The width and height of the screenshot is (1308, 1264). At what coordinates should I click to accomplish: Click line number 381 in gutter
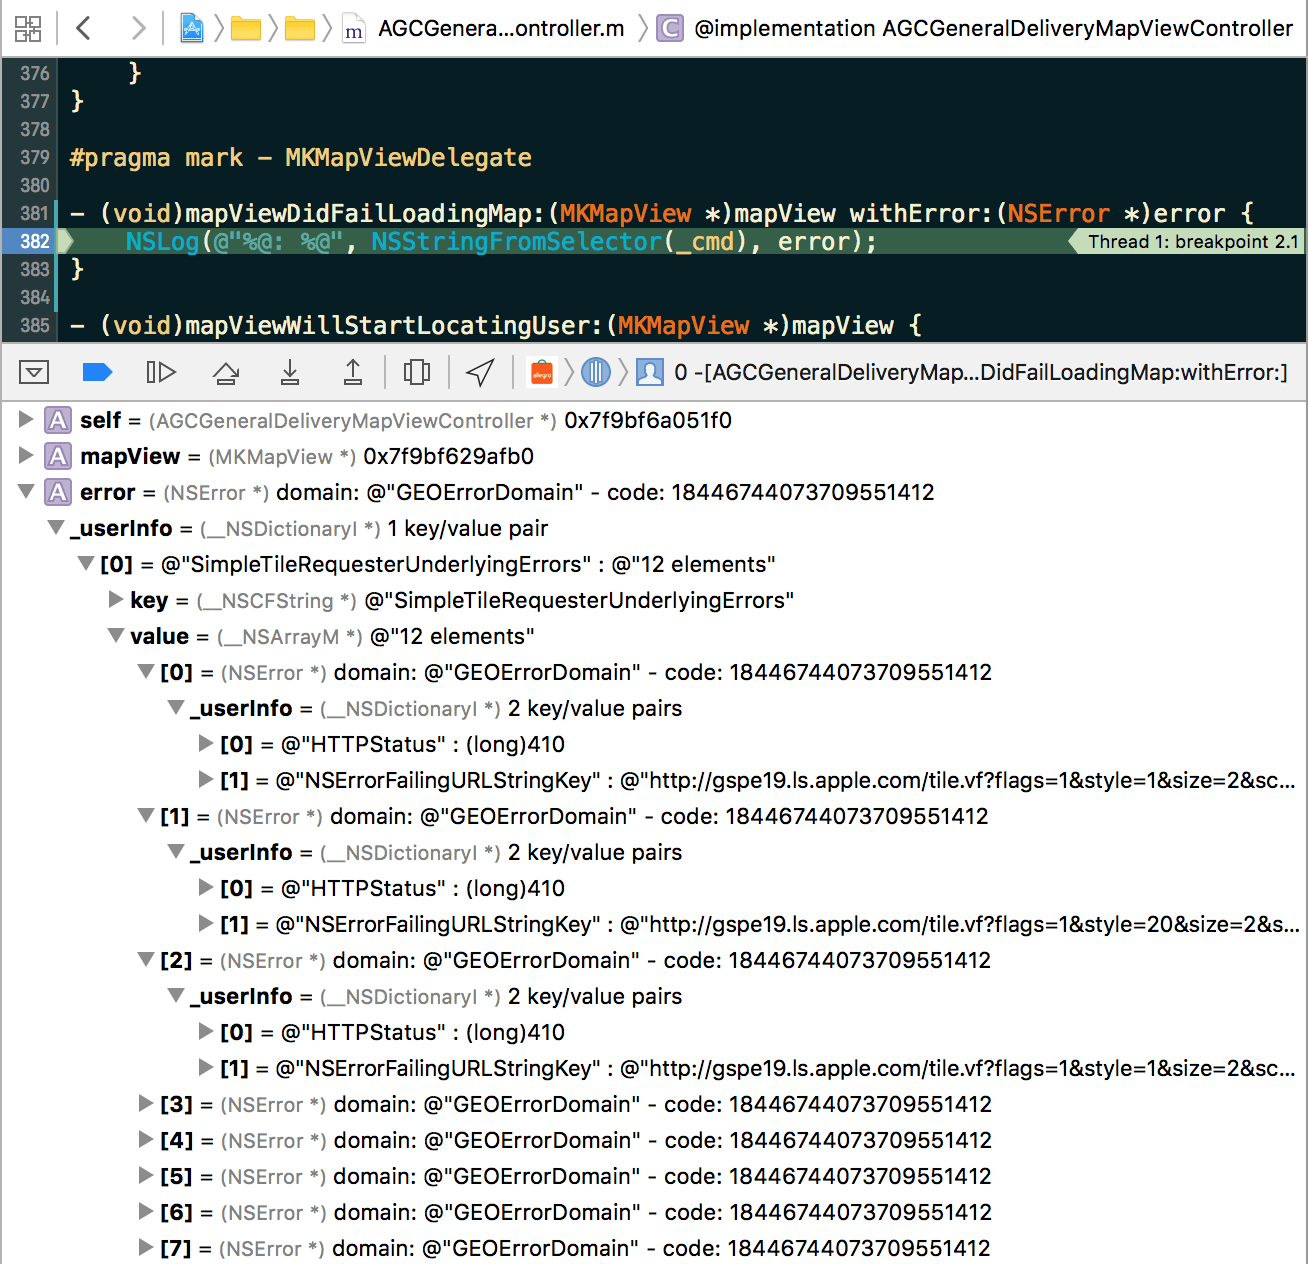click(x=34, y=213)
